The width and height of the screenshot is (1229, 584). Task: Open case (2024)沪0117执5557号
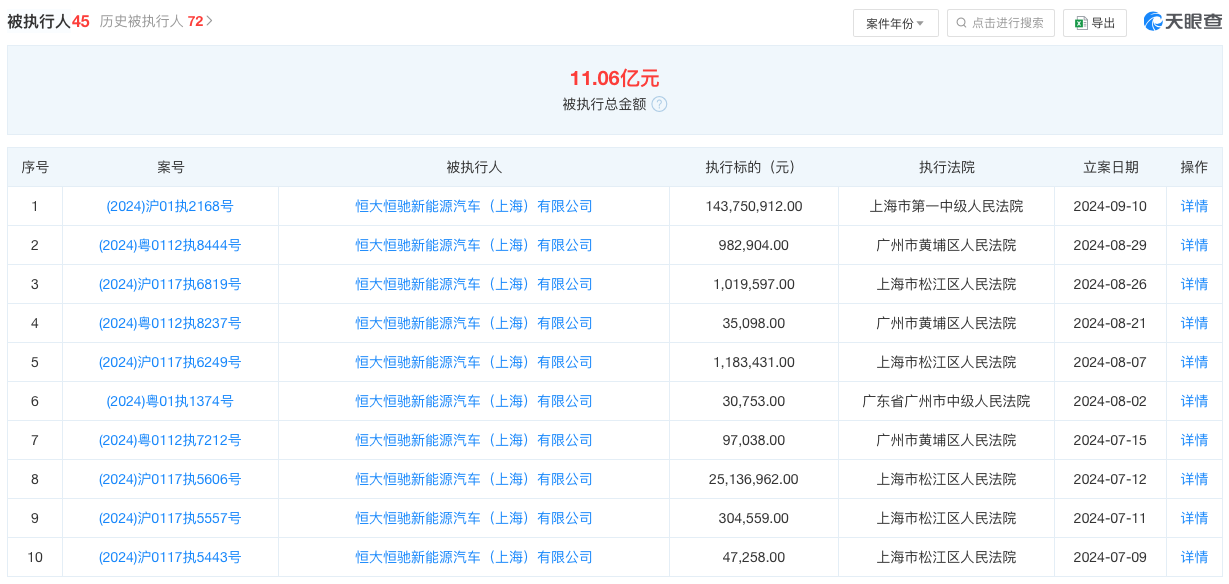[170, 518]
